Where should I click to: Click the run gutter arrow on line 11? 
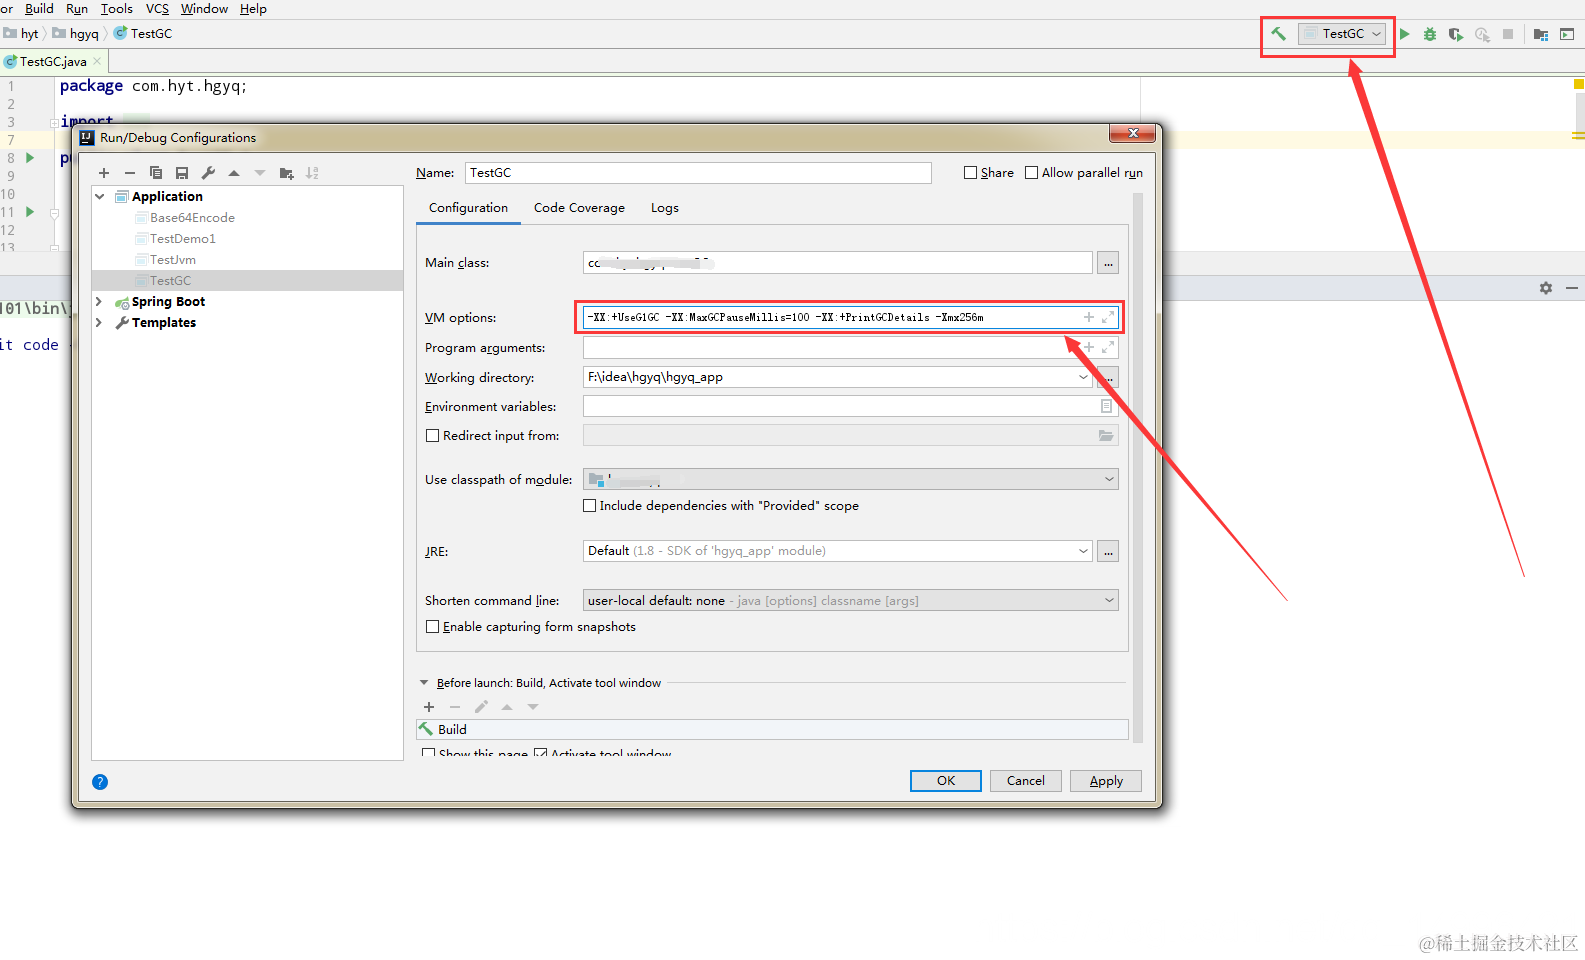pos(30,212)
